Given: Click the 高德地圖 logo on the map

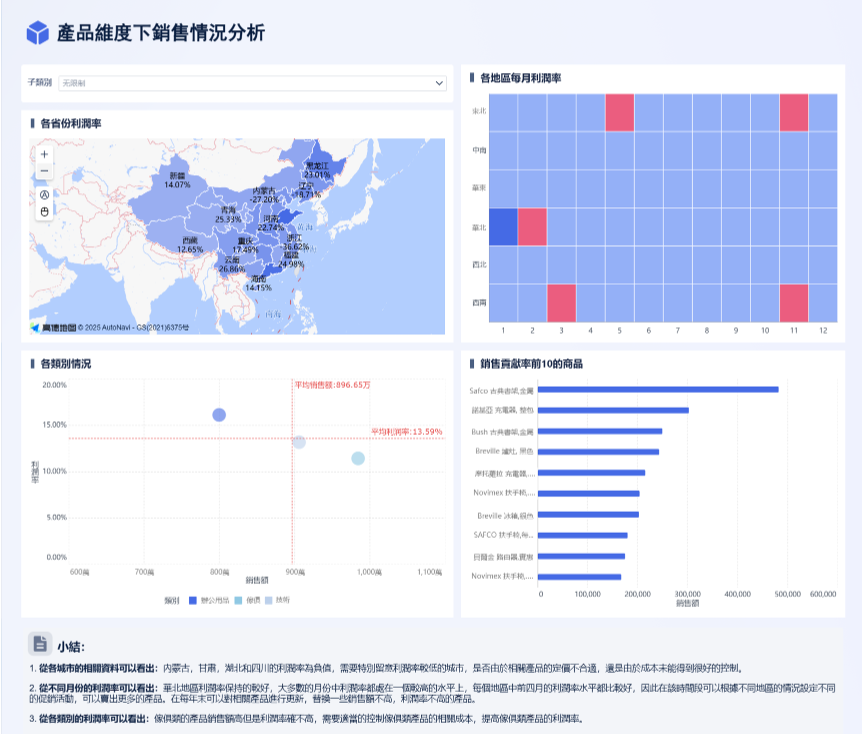Looking at the screenshot, I should [54, 328].
